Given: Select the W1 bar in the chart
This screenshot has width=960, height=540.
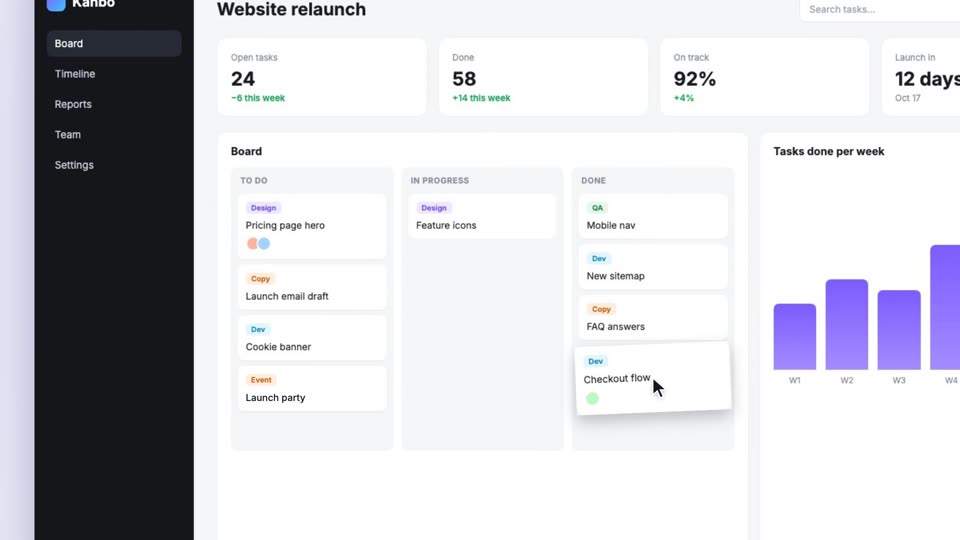Looking at the screenshot, I should (795, 337).
